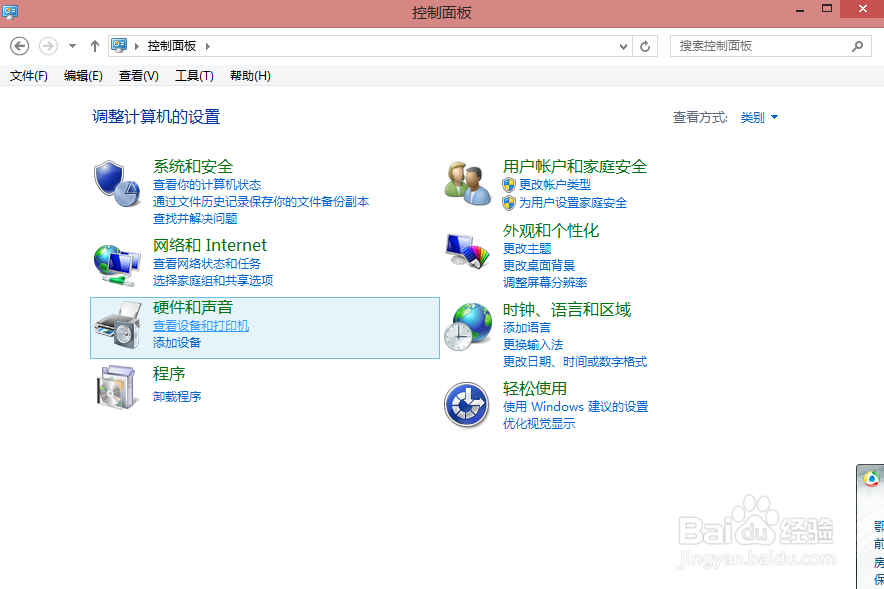Focus the 搜索控制面板 search field

pyautogui.click(x=771, y=46)
